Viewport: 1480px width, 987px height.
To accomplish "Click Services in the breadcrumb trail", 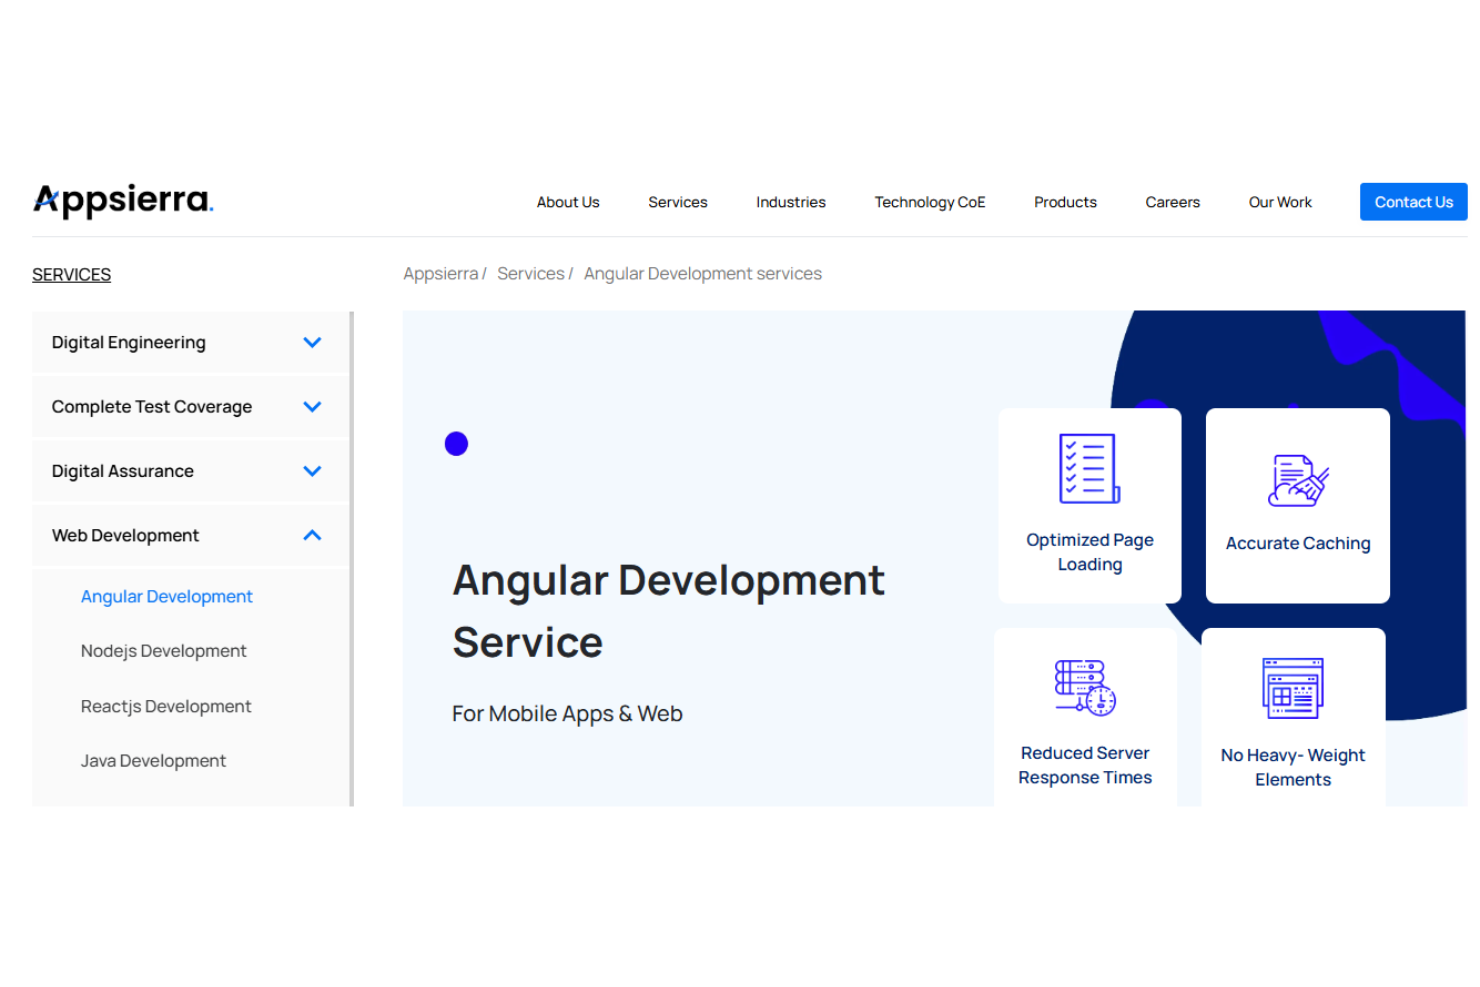I will [530, 273].
